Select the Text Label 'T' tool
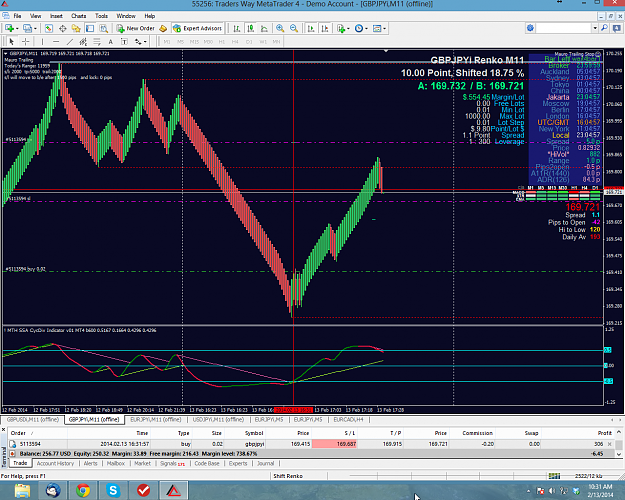The width and height of the screenshot is (625, 500). [124, 41]
